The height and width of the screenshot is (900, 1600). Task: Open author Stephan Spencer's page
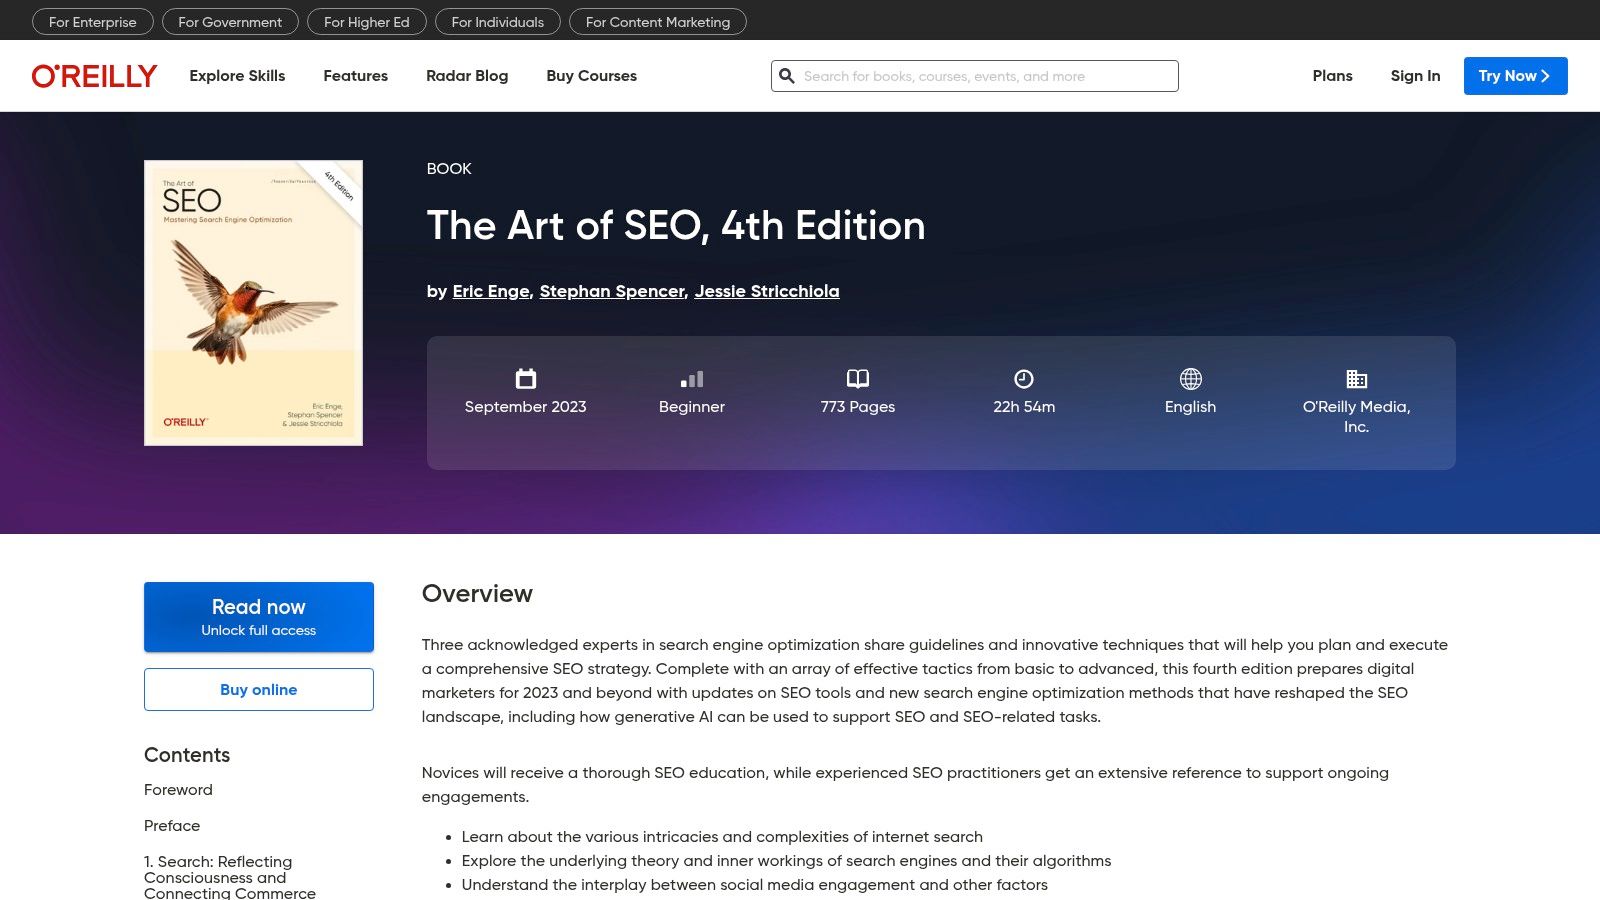click(612, 291)
